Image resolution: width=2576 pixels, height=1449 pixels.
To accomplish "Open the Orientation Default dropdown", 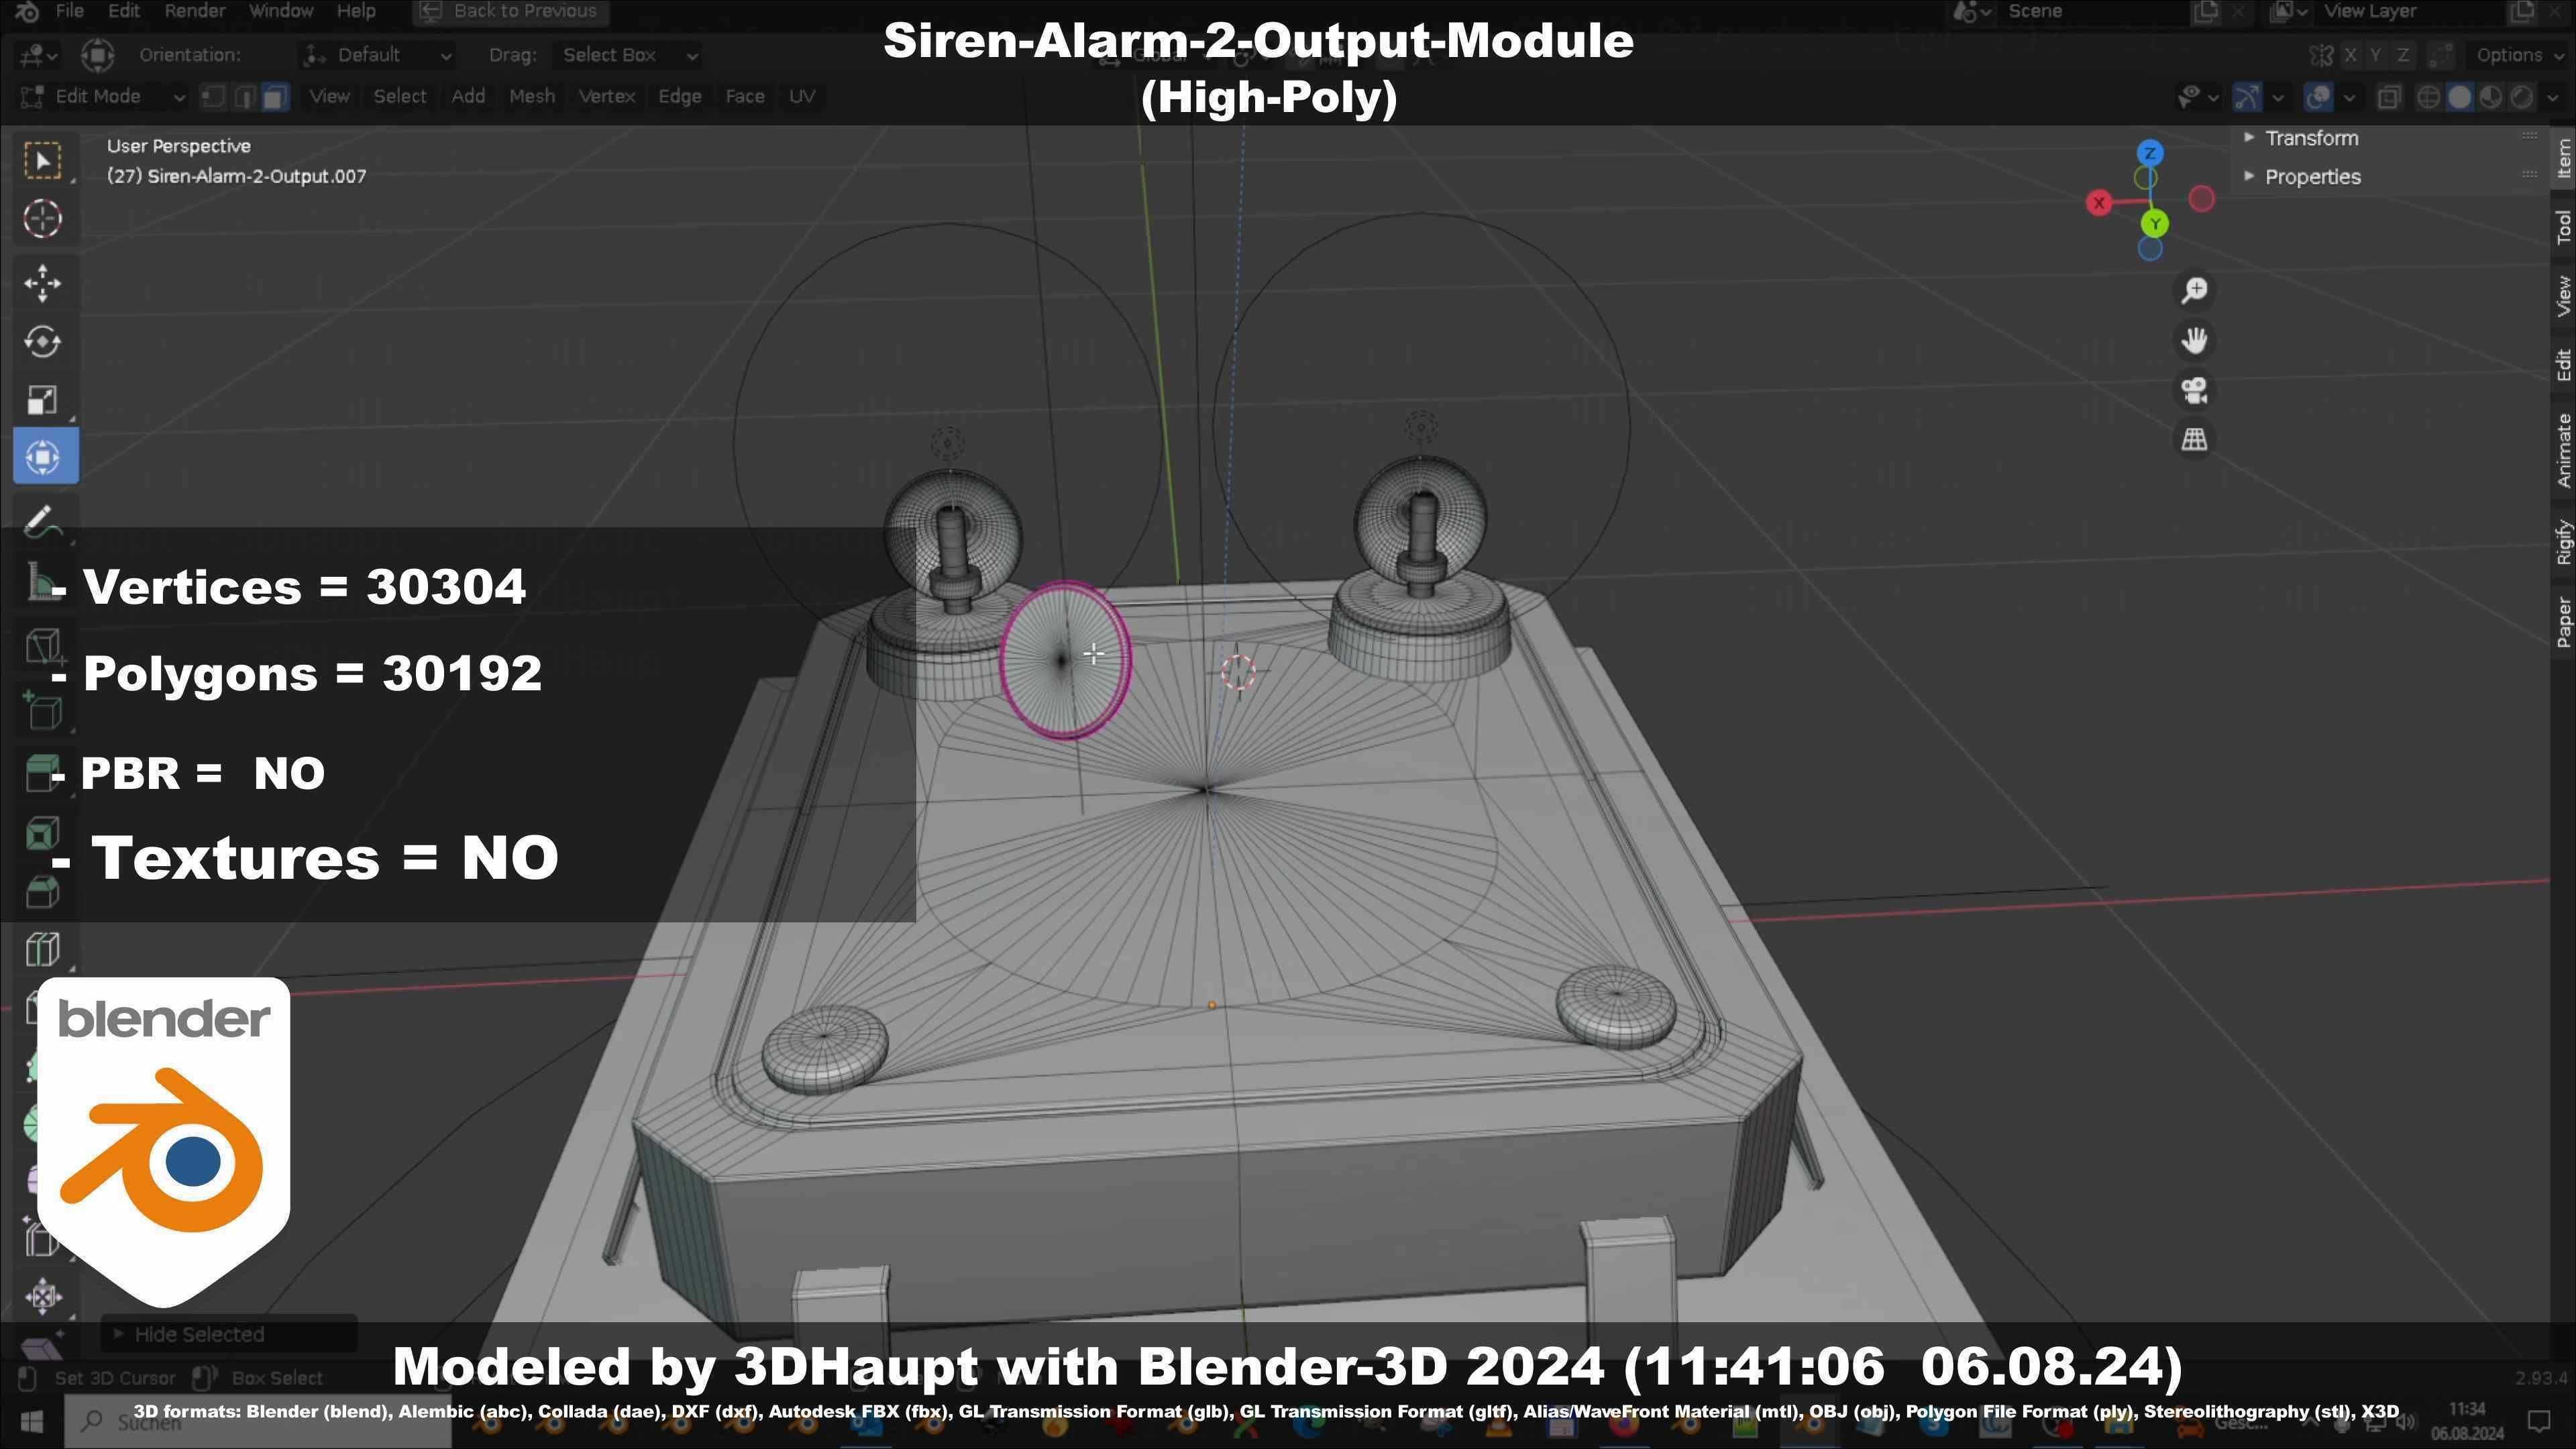I will click(x=377, y=55).
